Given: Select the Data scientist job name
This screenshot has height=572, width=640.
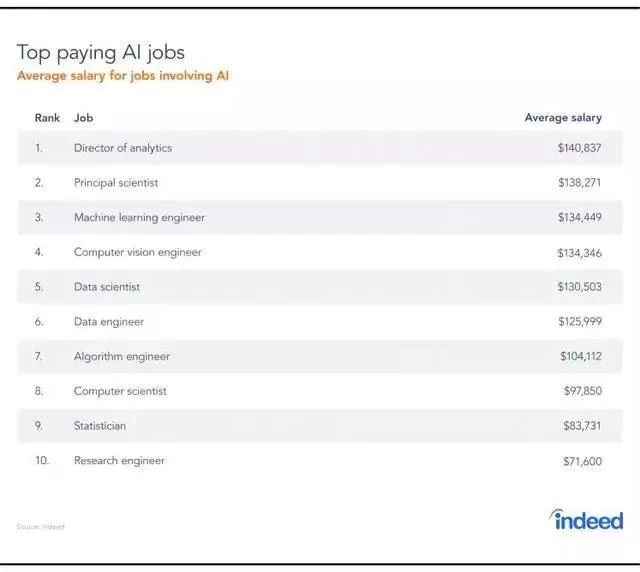Looking at the screenshot, I should click(107, 287).
